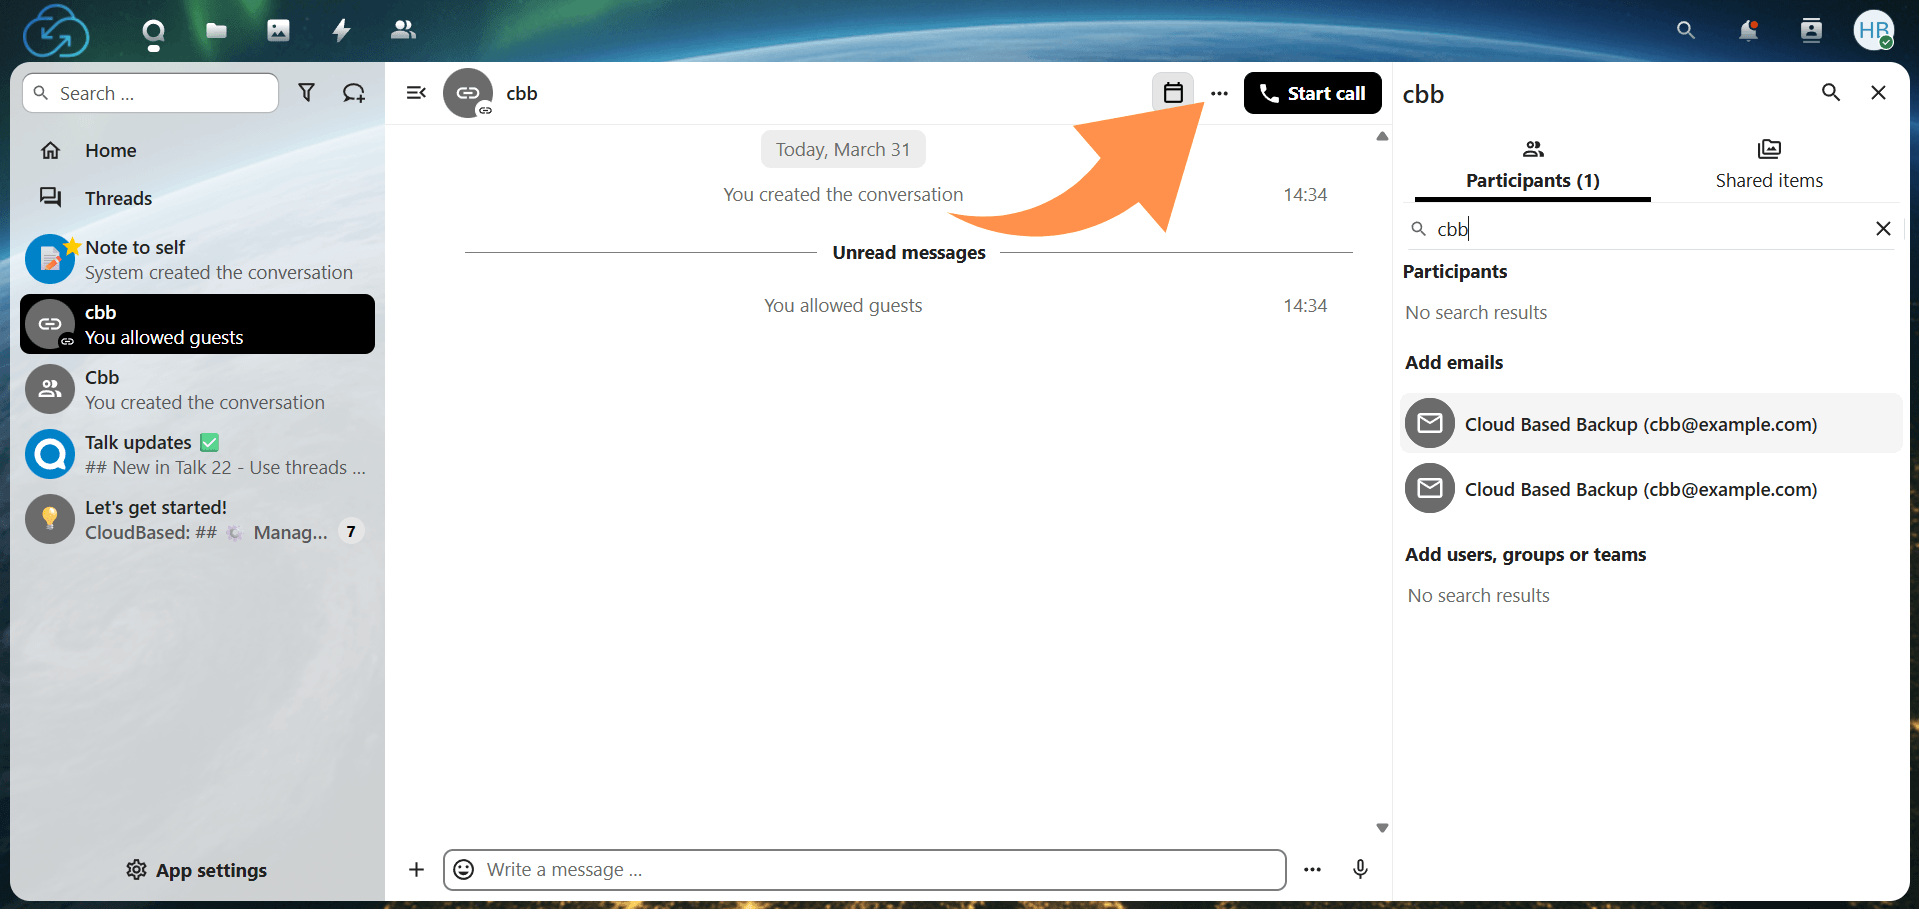Click the calendar icon in the chat header
Viewport: 1919px width, 909px height.
point(1172,91)
